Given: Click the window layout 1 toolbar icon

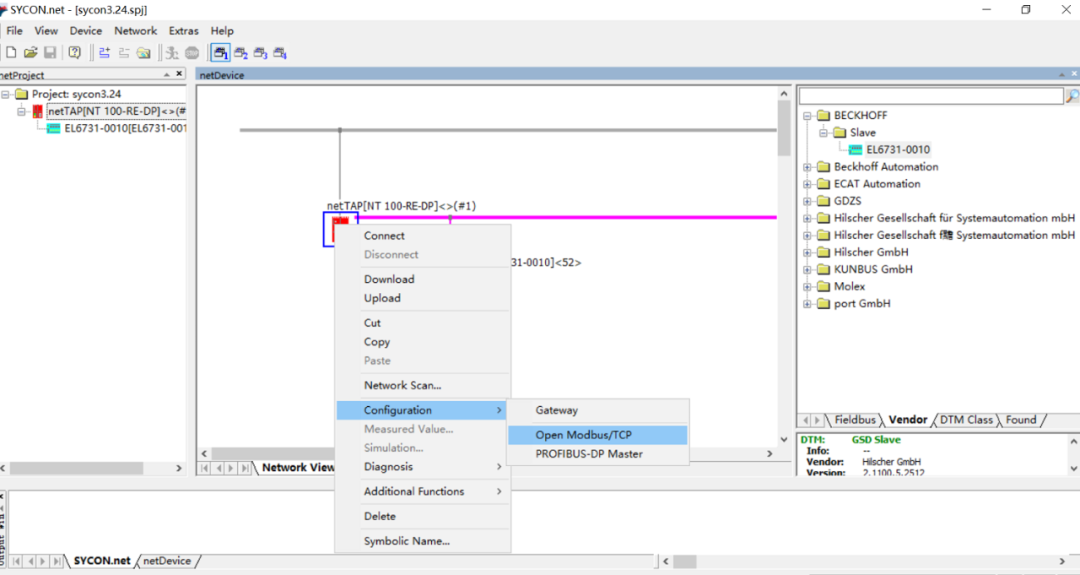Looking at the screenshot, I should click(219, 52).
